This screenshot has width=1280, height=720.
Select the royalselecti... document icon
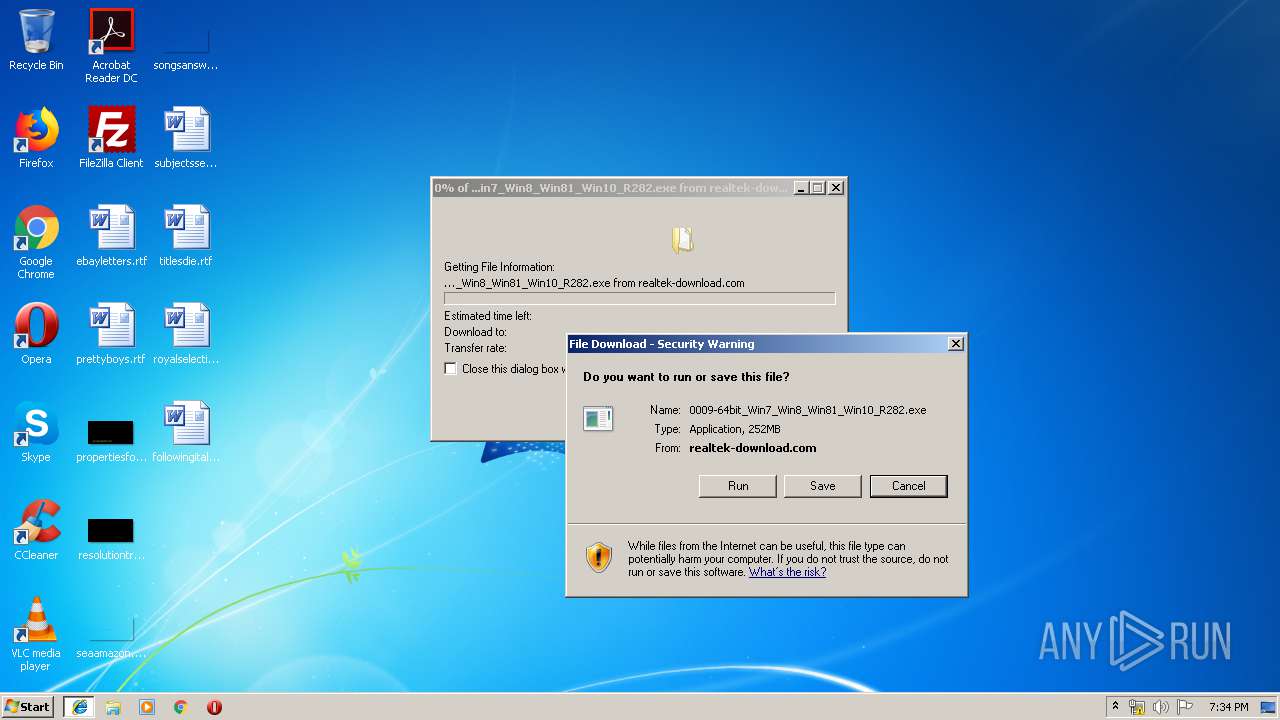click(186, 334)
